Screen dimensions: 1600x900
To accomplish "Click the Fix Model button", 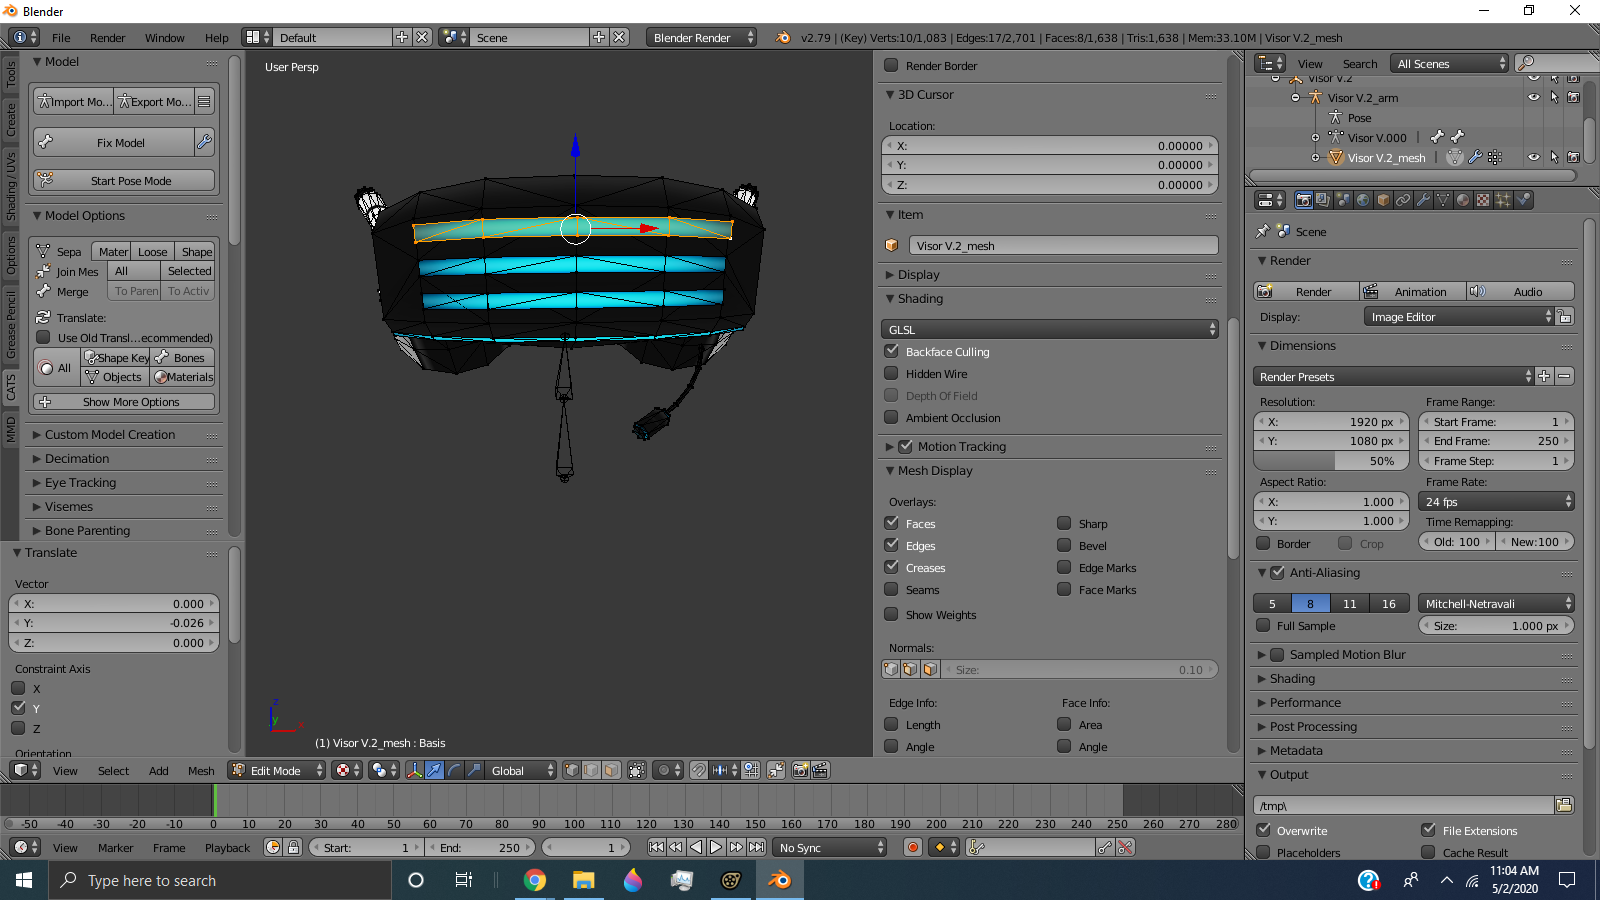I will [x=114, y=142].
